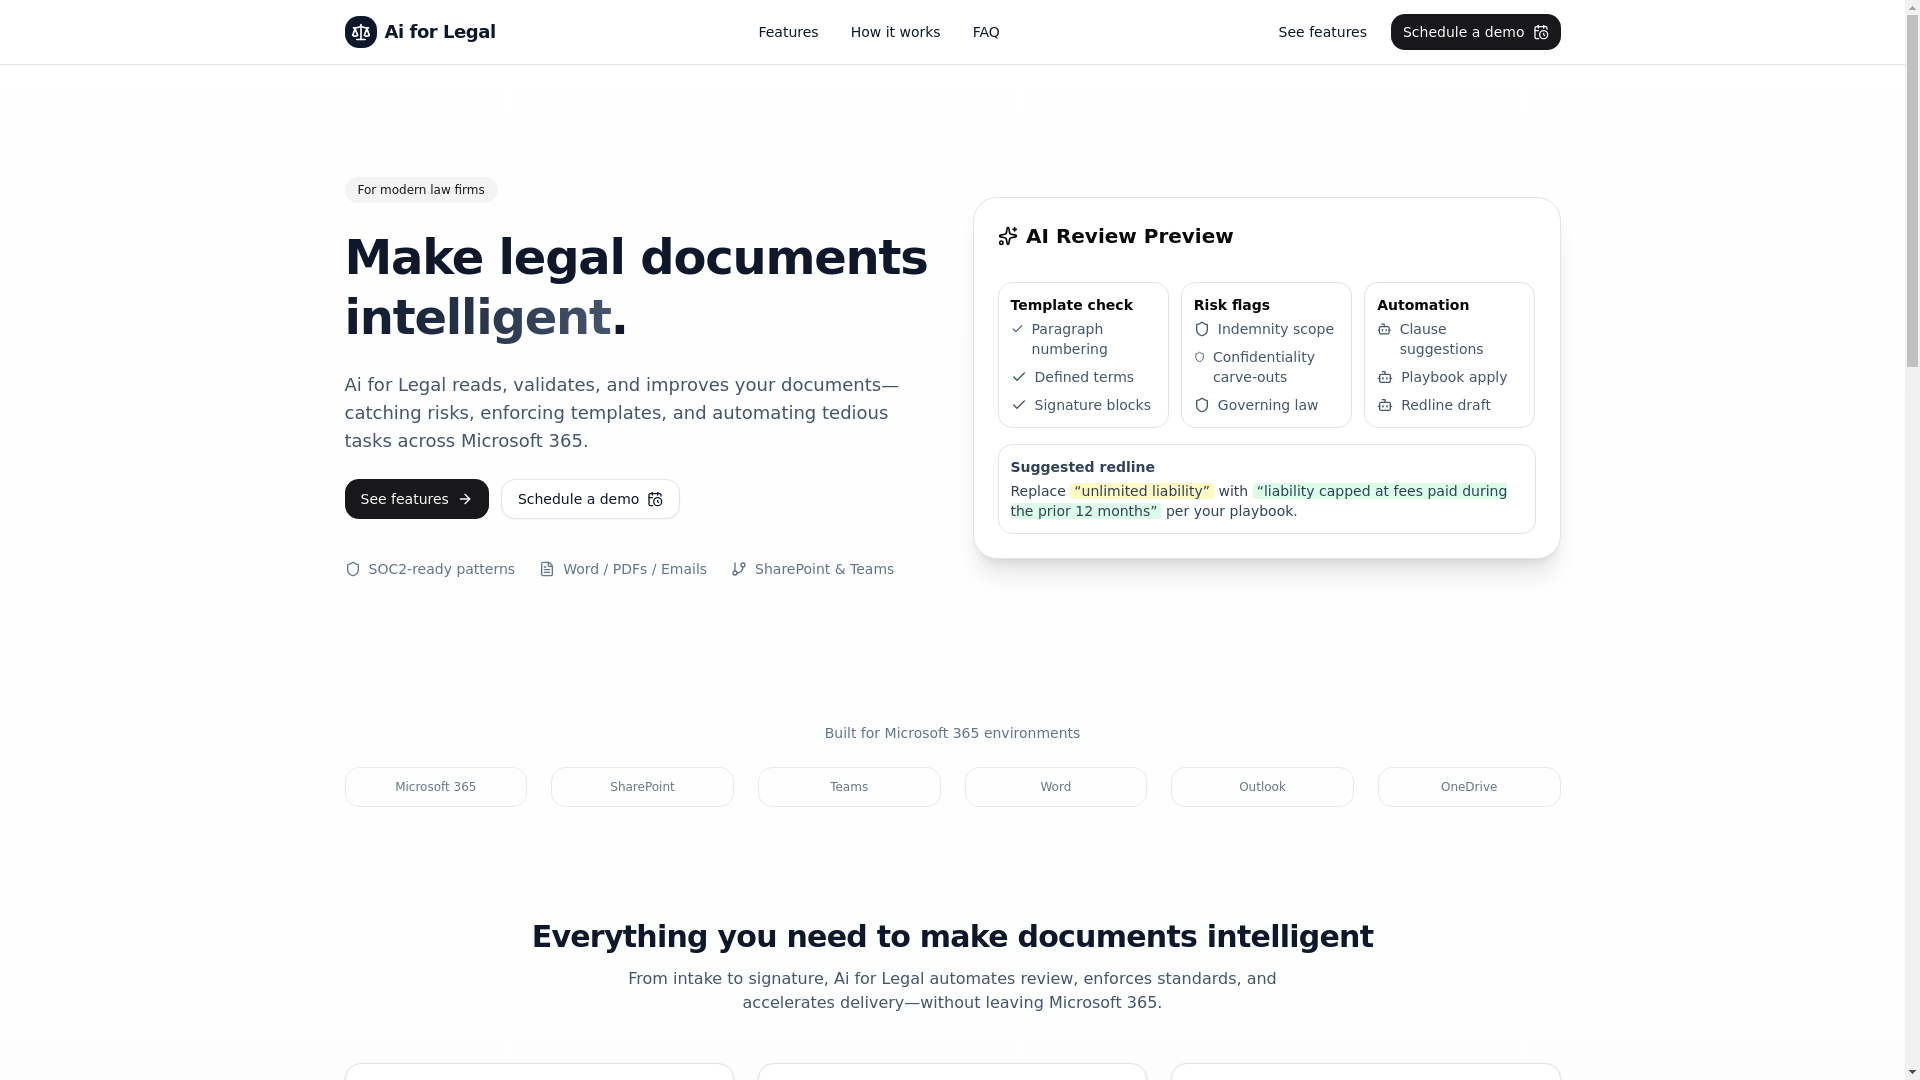Select the Outlook chip
The image size is (1920, 1080).
click(x=1262, y=787)
